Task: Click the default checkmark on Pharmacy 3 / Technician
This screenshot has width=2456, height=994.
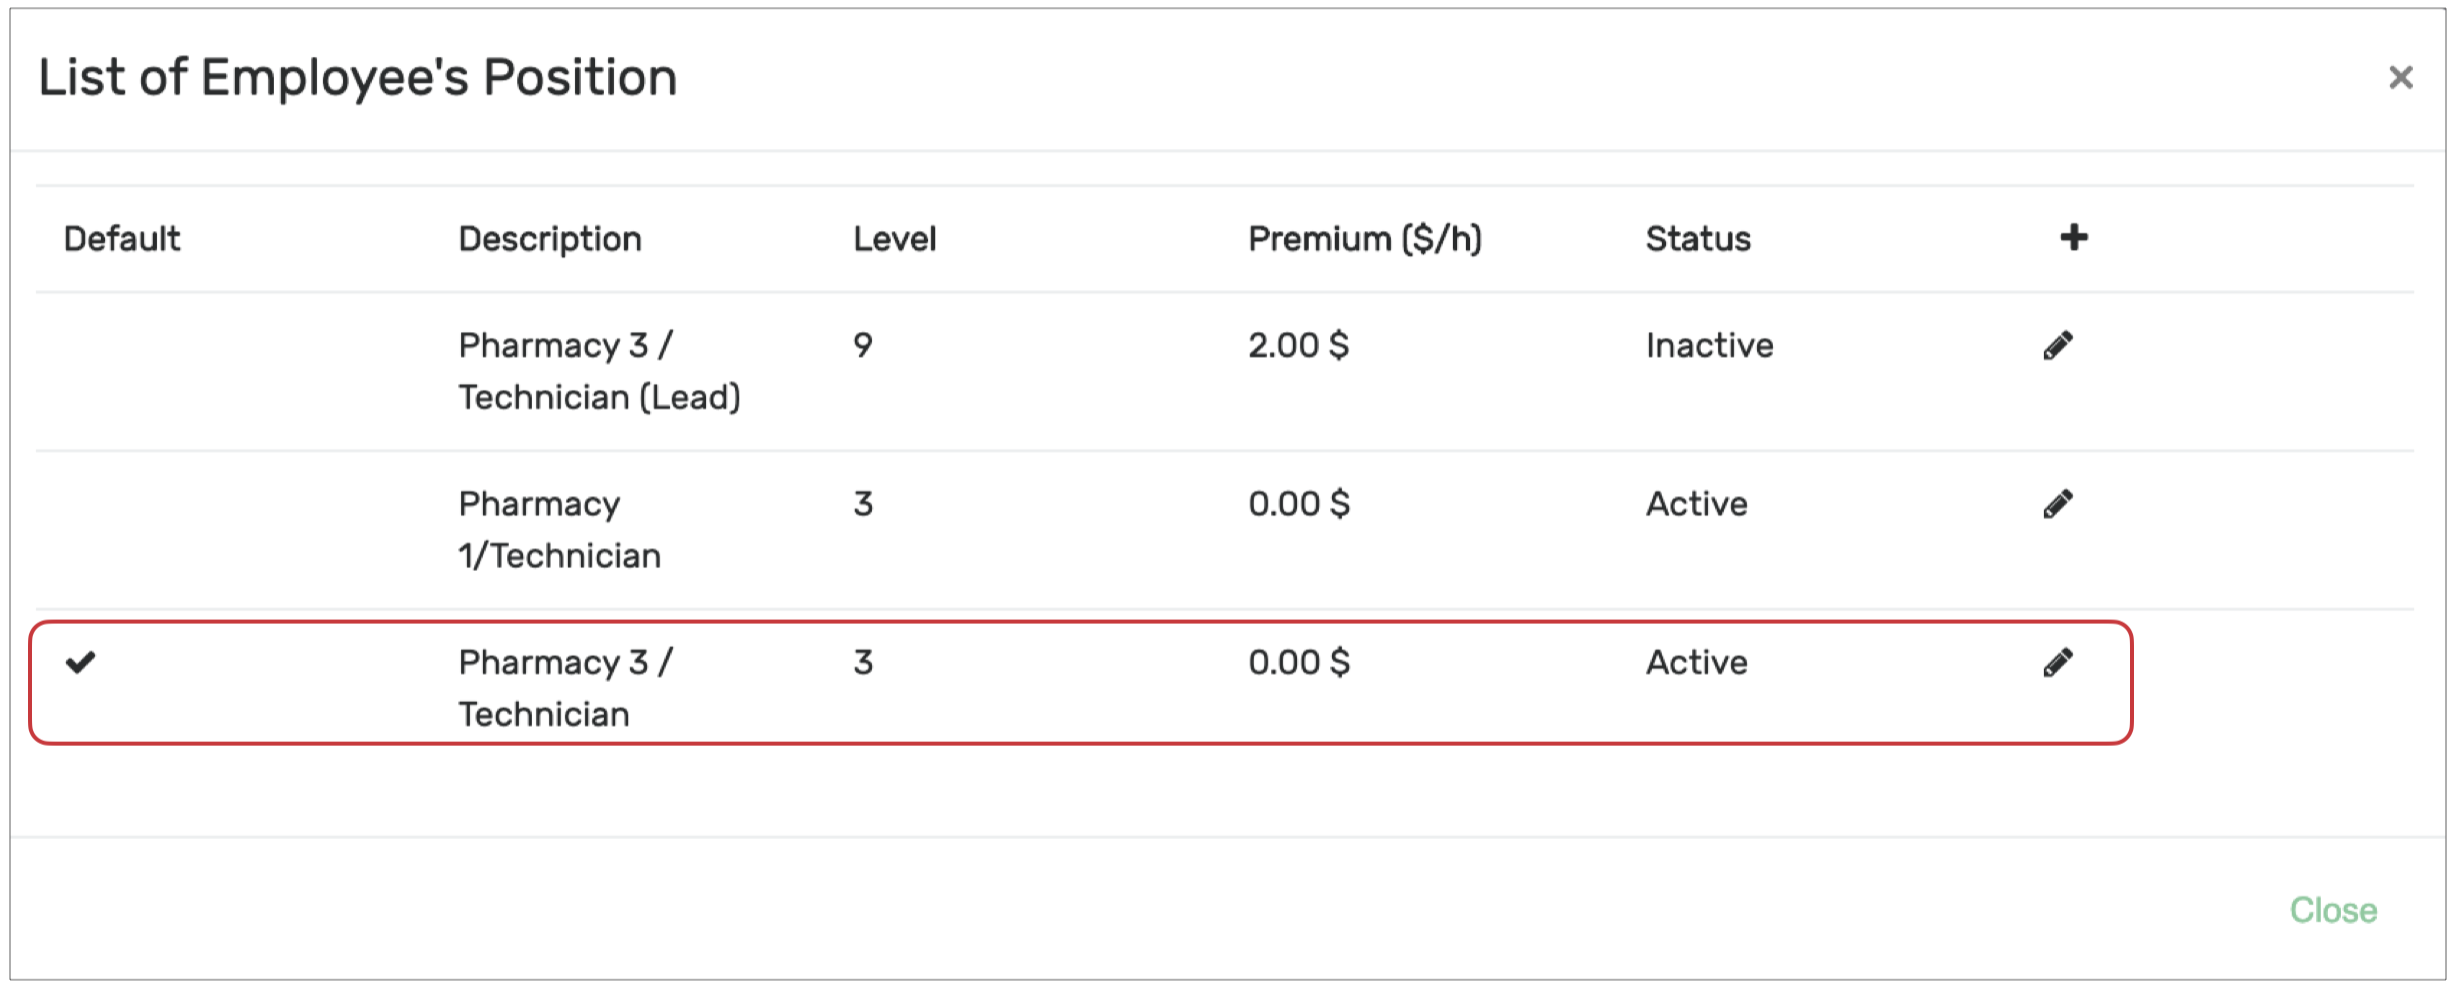Action: click(80, 662)
